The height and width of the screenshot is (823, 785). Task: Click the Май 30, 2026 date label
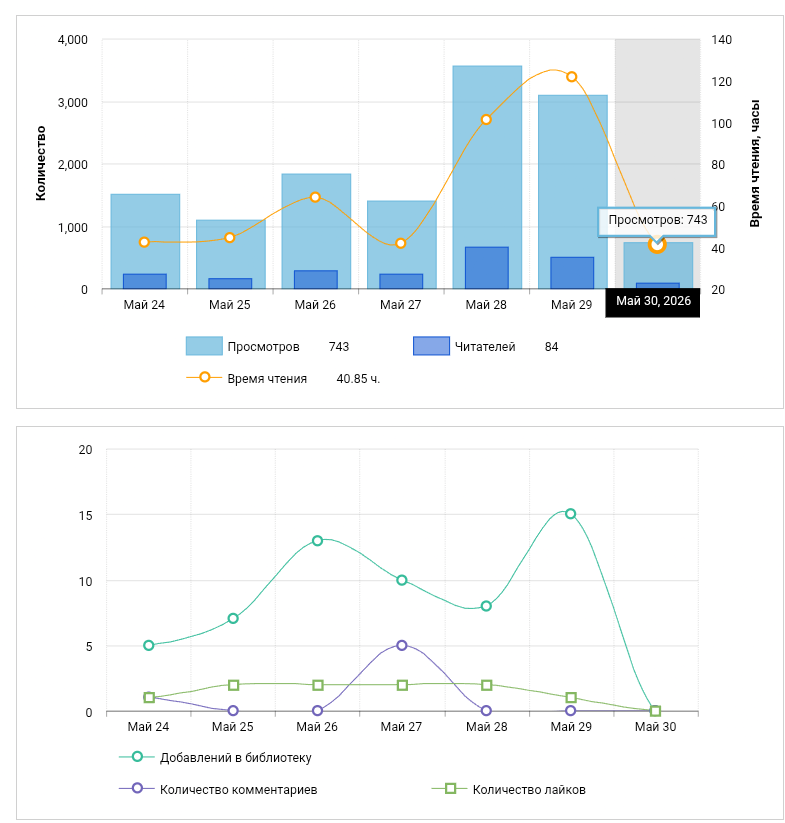[x=653, y=301]
